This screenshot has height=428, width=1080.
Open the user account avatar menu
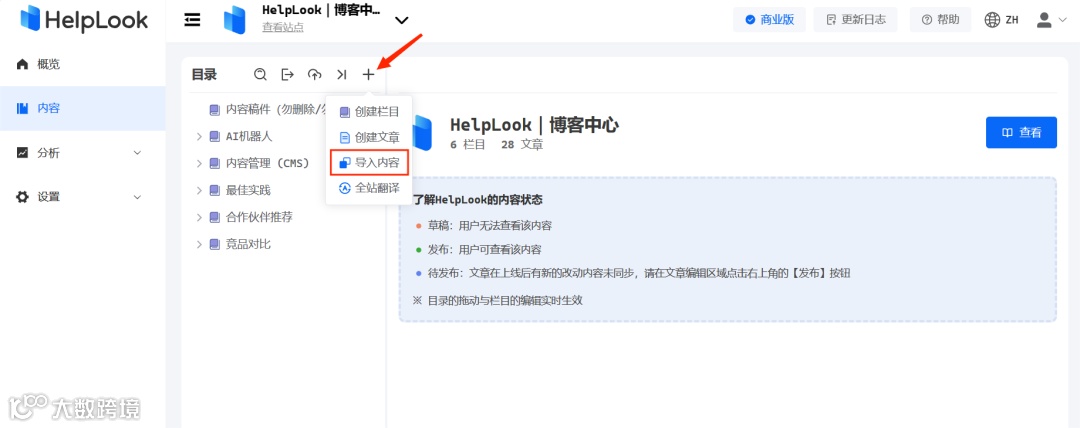click(x=1052, y=20)
